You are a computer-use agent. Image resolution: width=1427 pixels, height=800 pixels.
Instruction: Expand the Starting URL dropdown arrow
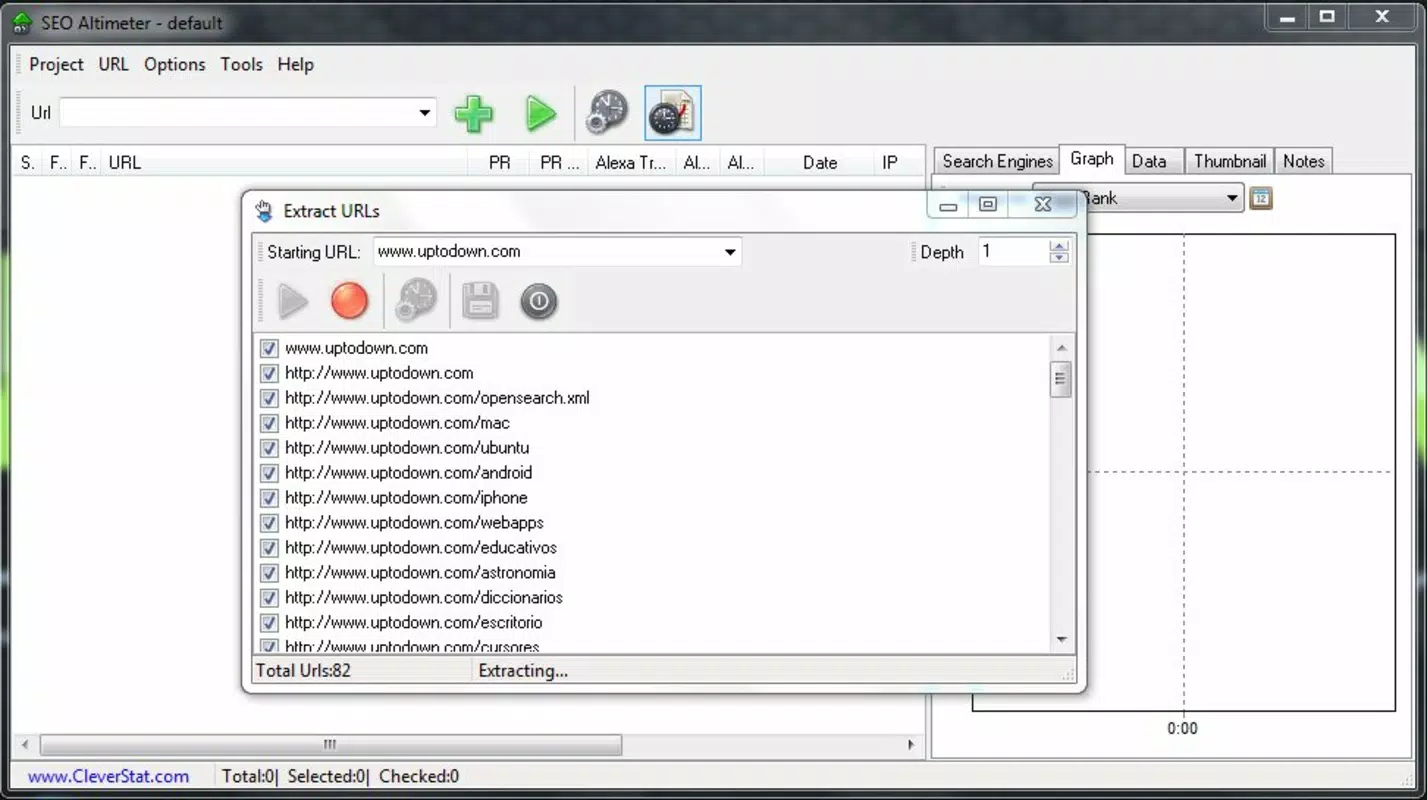tap(731, 252)
